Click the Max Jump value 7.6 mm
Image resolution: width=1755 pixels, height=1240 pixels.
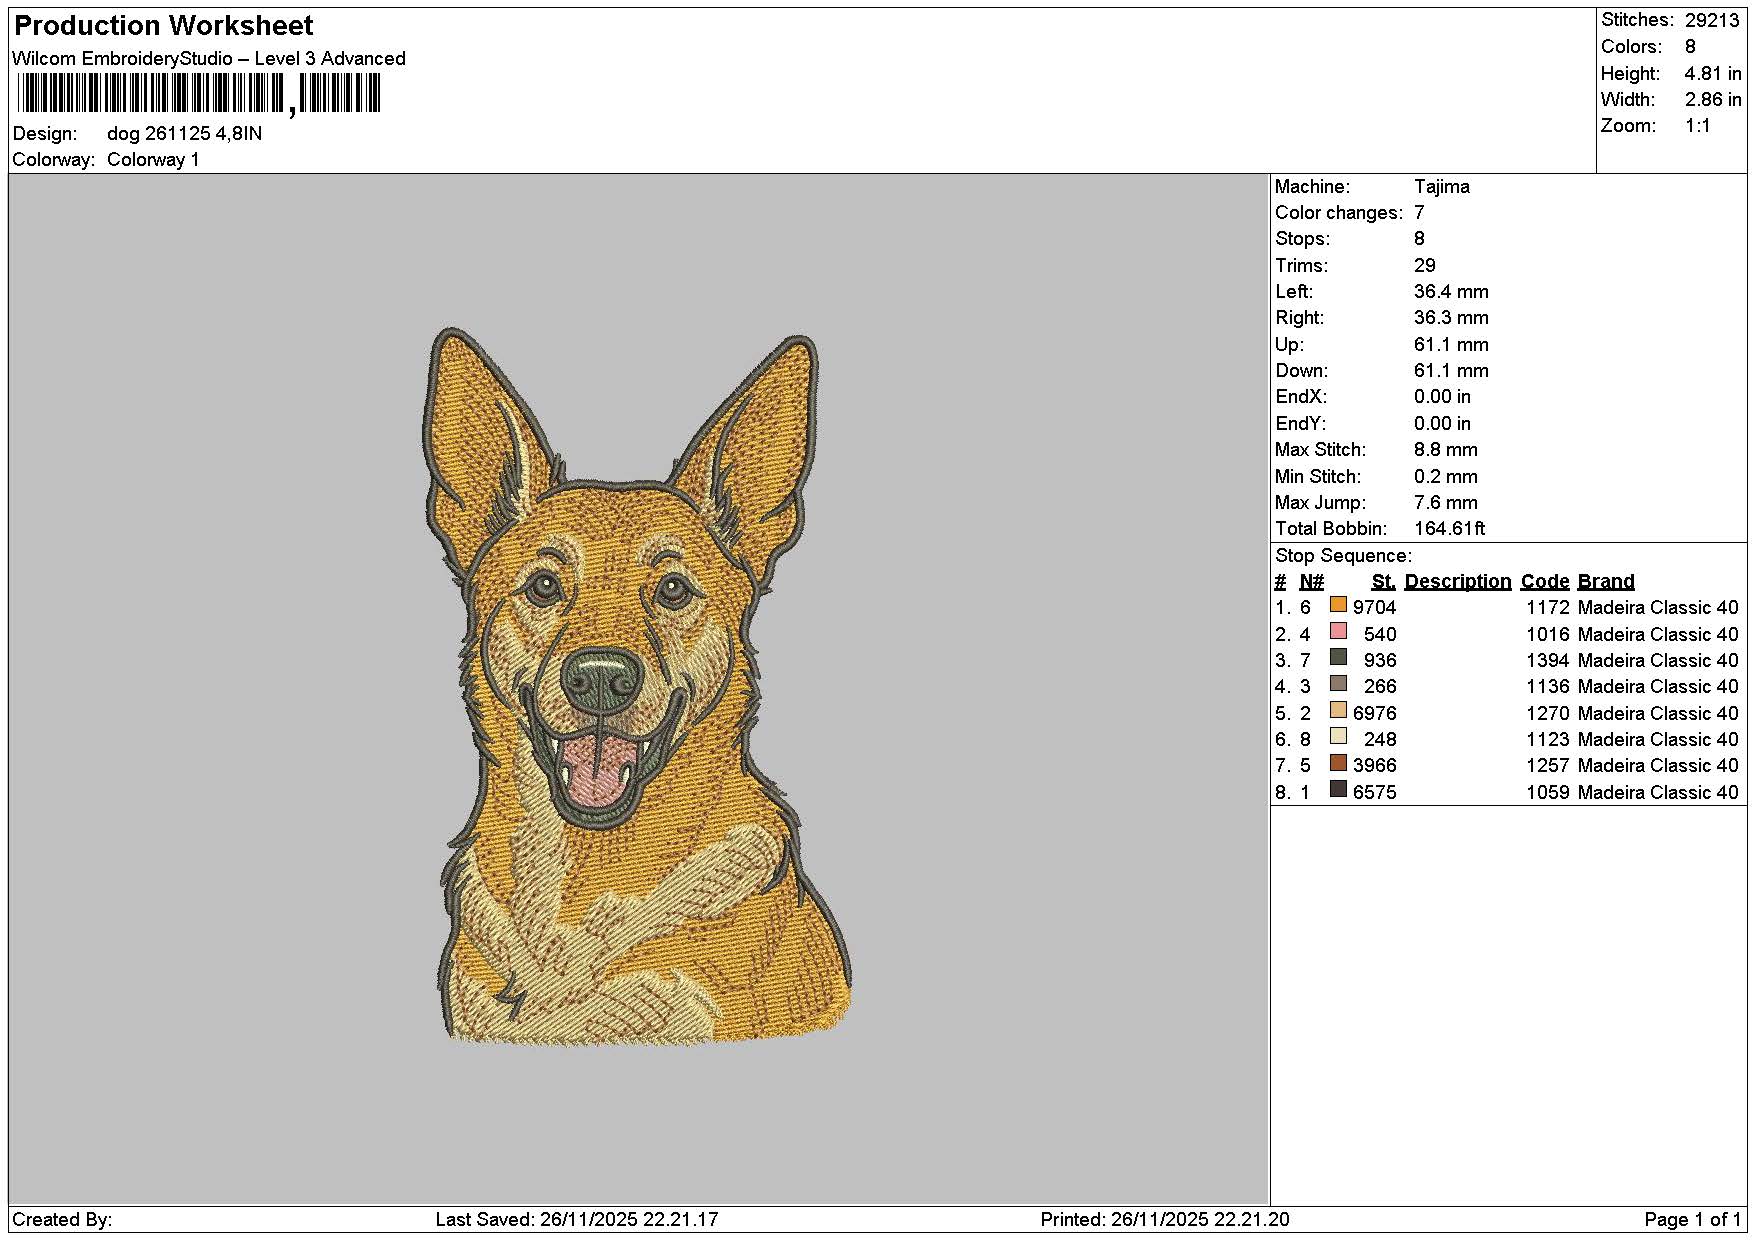tap(1445, 502)
